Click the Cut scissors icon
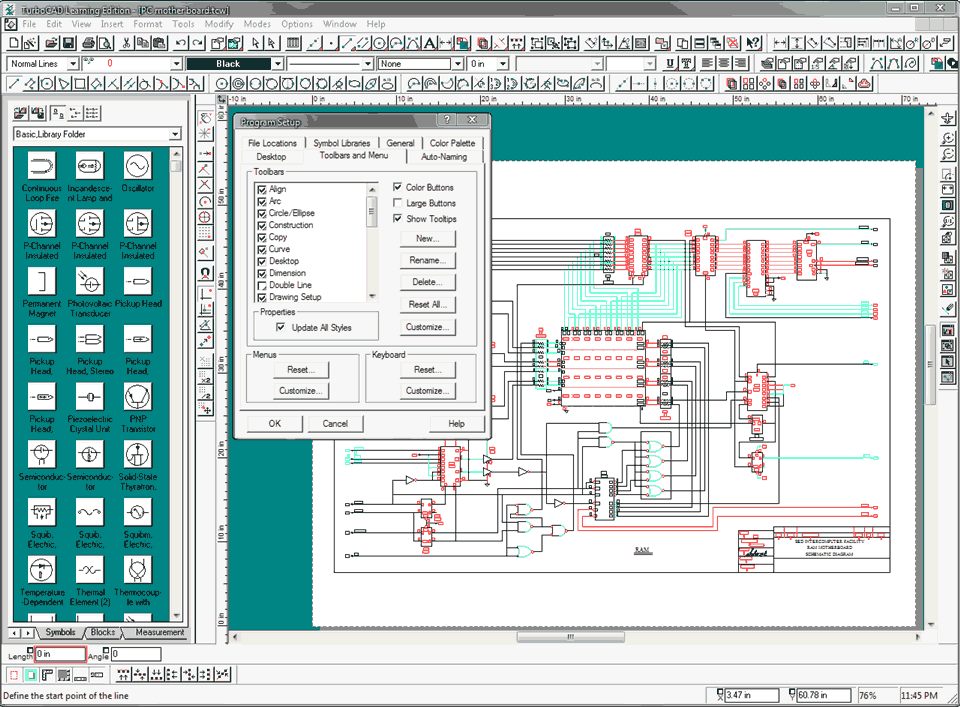Screen dimensions: 960x707 pyautogui.click(x=128, y=44)
